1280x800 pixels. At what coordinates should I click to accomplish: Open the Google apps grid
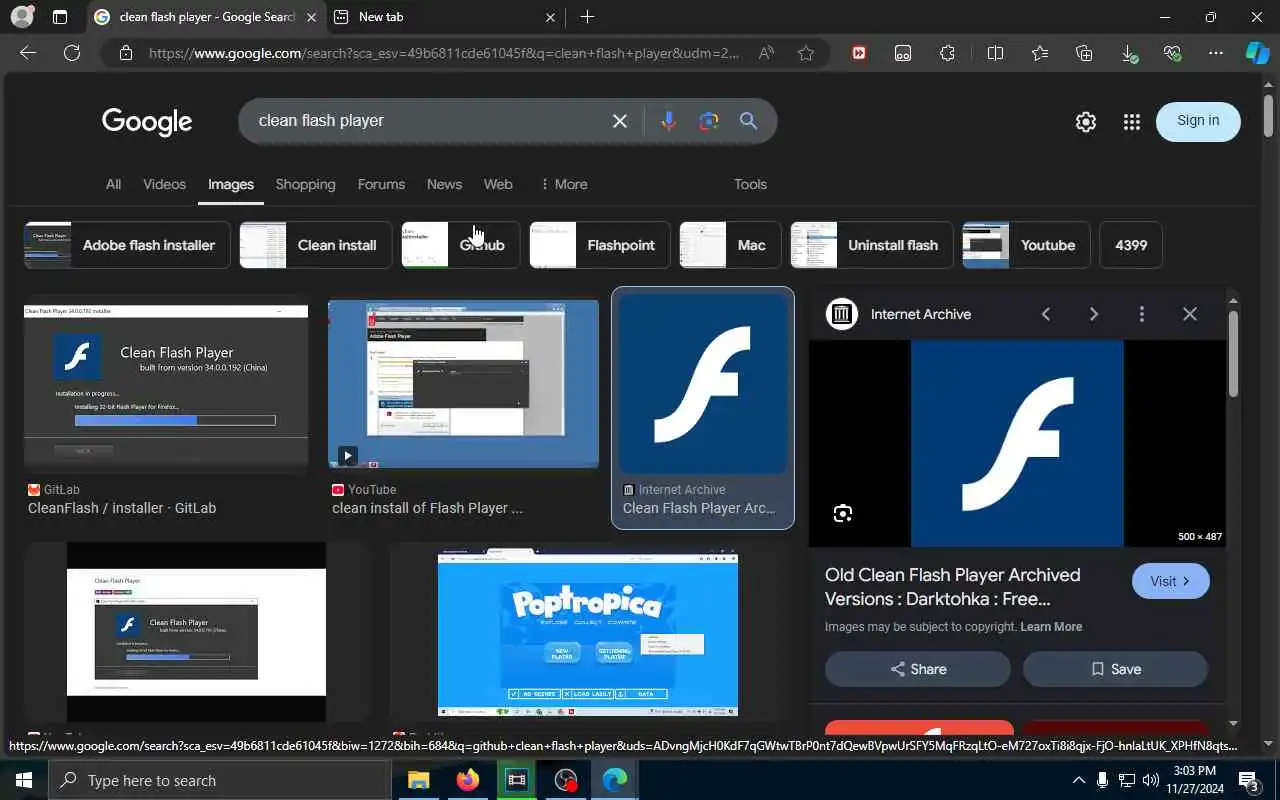(1132, 122)
